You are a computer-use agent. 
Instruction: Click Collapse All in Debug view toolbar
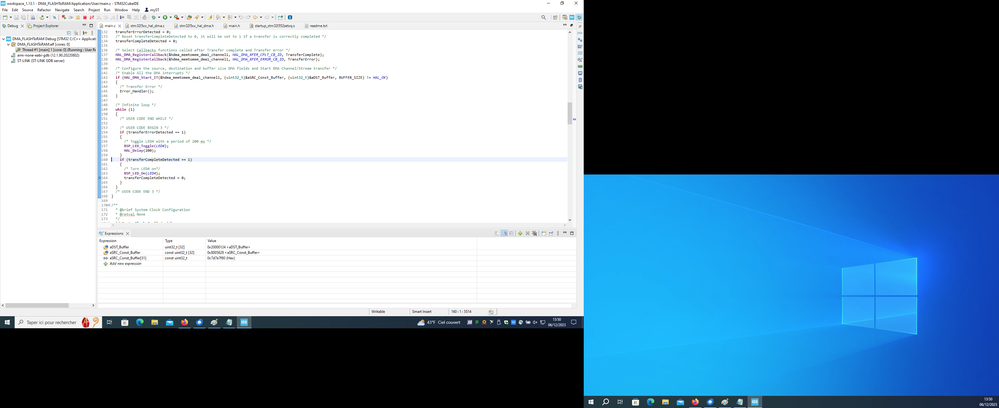(x=69, y=33)
